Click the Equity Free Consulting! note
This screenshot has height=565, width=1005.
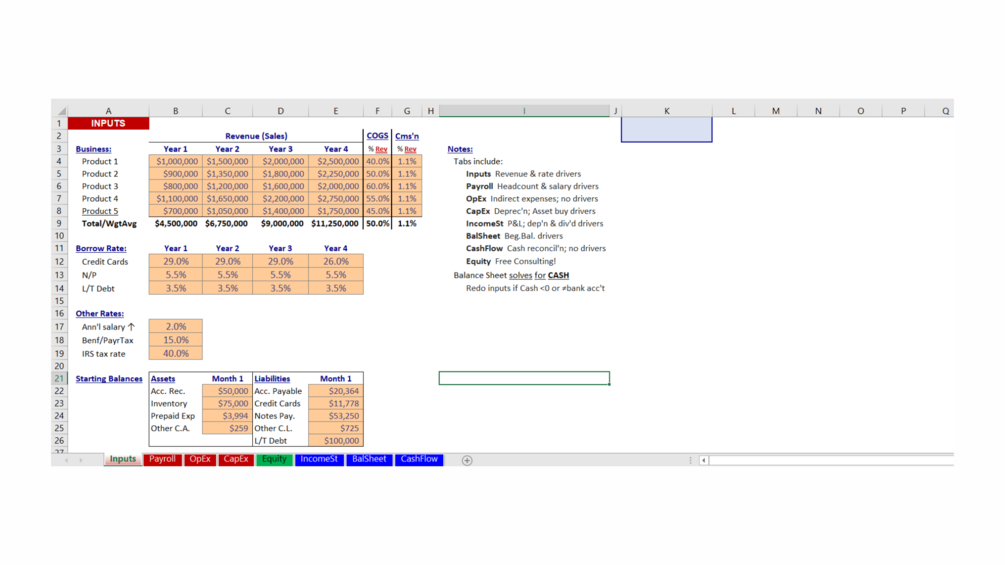[x=511, y=261]
